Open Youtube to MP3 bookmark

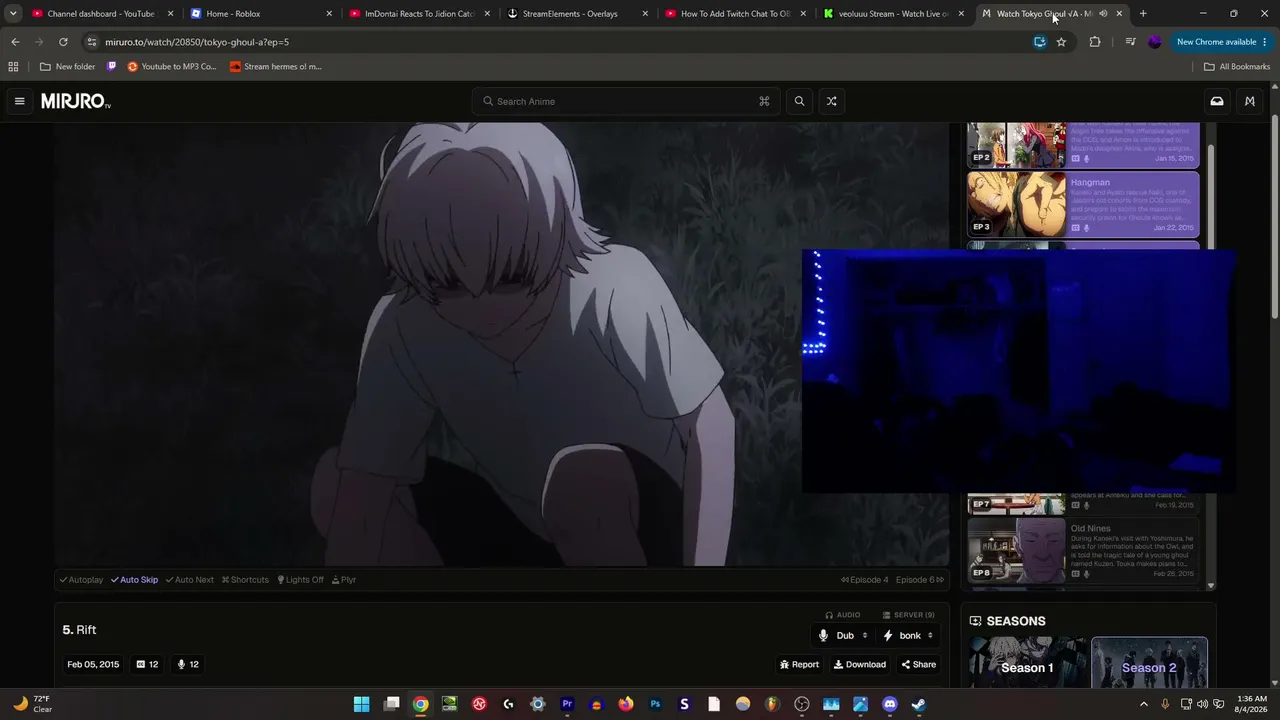172,67
